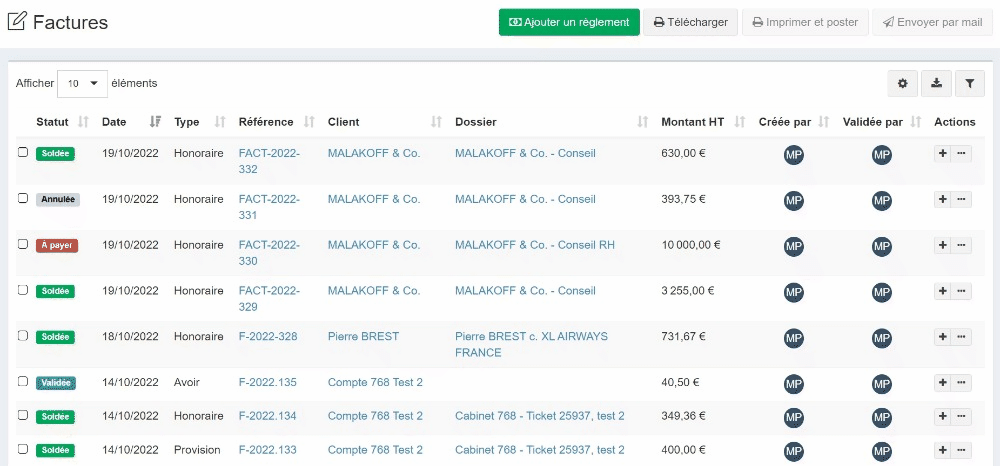Click the plus icon for FACT-2022-330 row

pos(943,245)
